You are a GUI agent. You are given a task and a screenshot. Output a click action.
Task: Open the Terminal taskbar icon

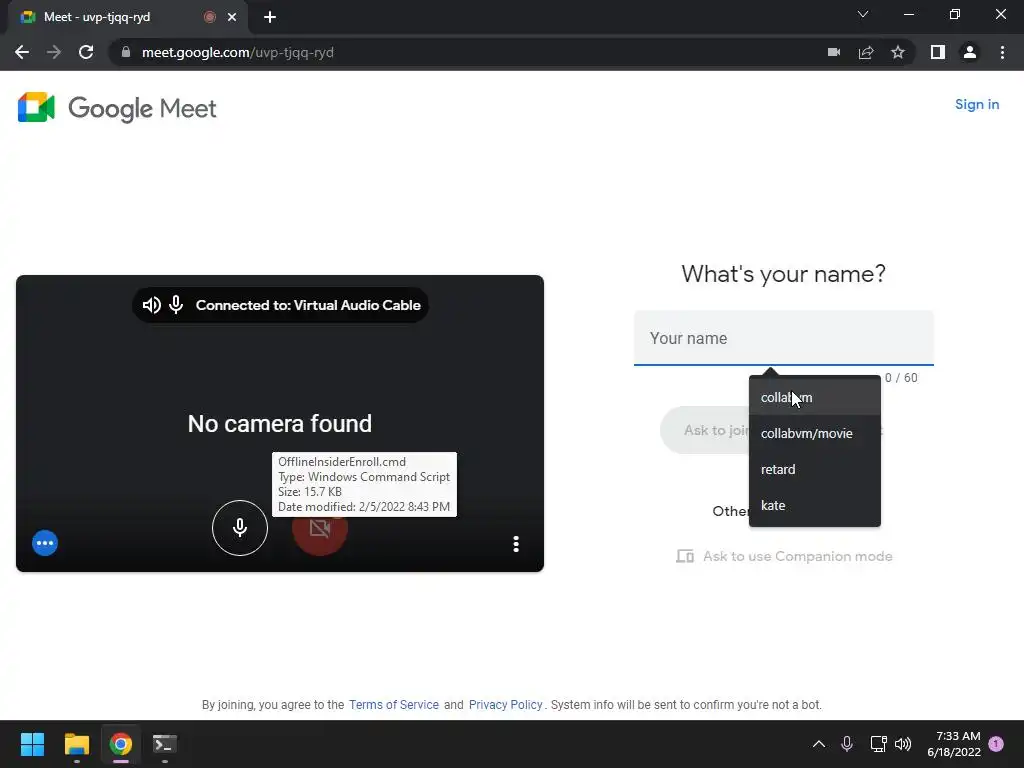click(x=165, y=744)
